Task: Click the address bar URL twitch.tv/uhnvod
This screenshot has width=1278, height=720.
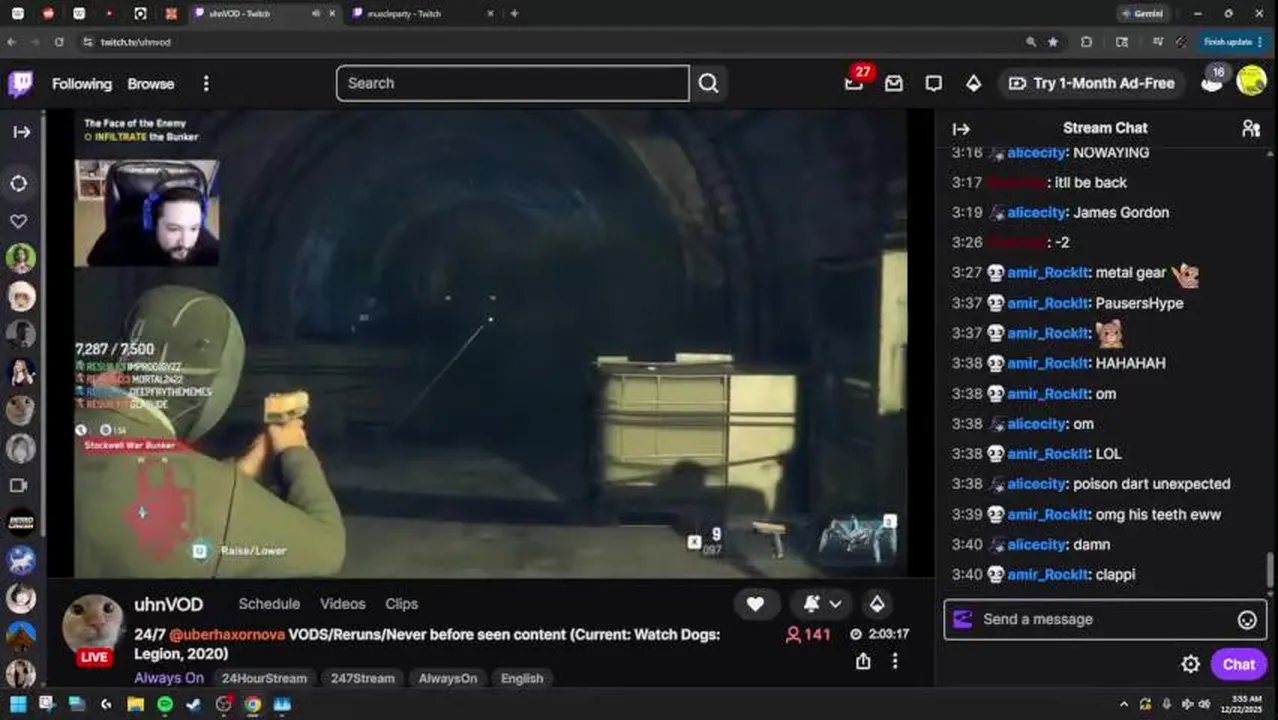Action: [x=136, y=42]
